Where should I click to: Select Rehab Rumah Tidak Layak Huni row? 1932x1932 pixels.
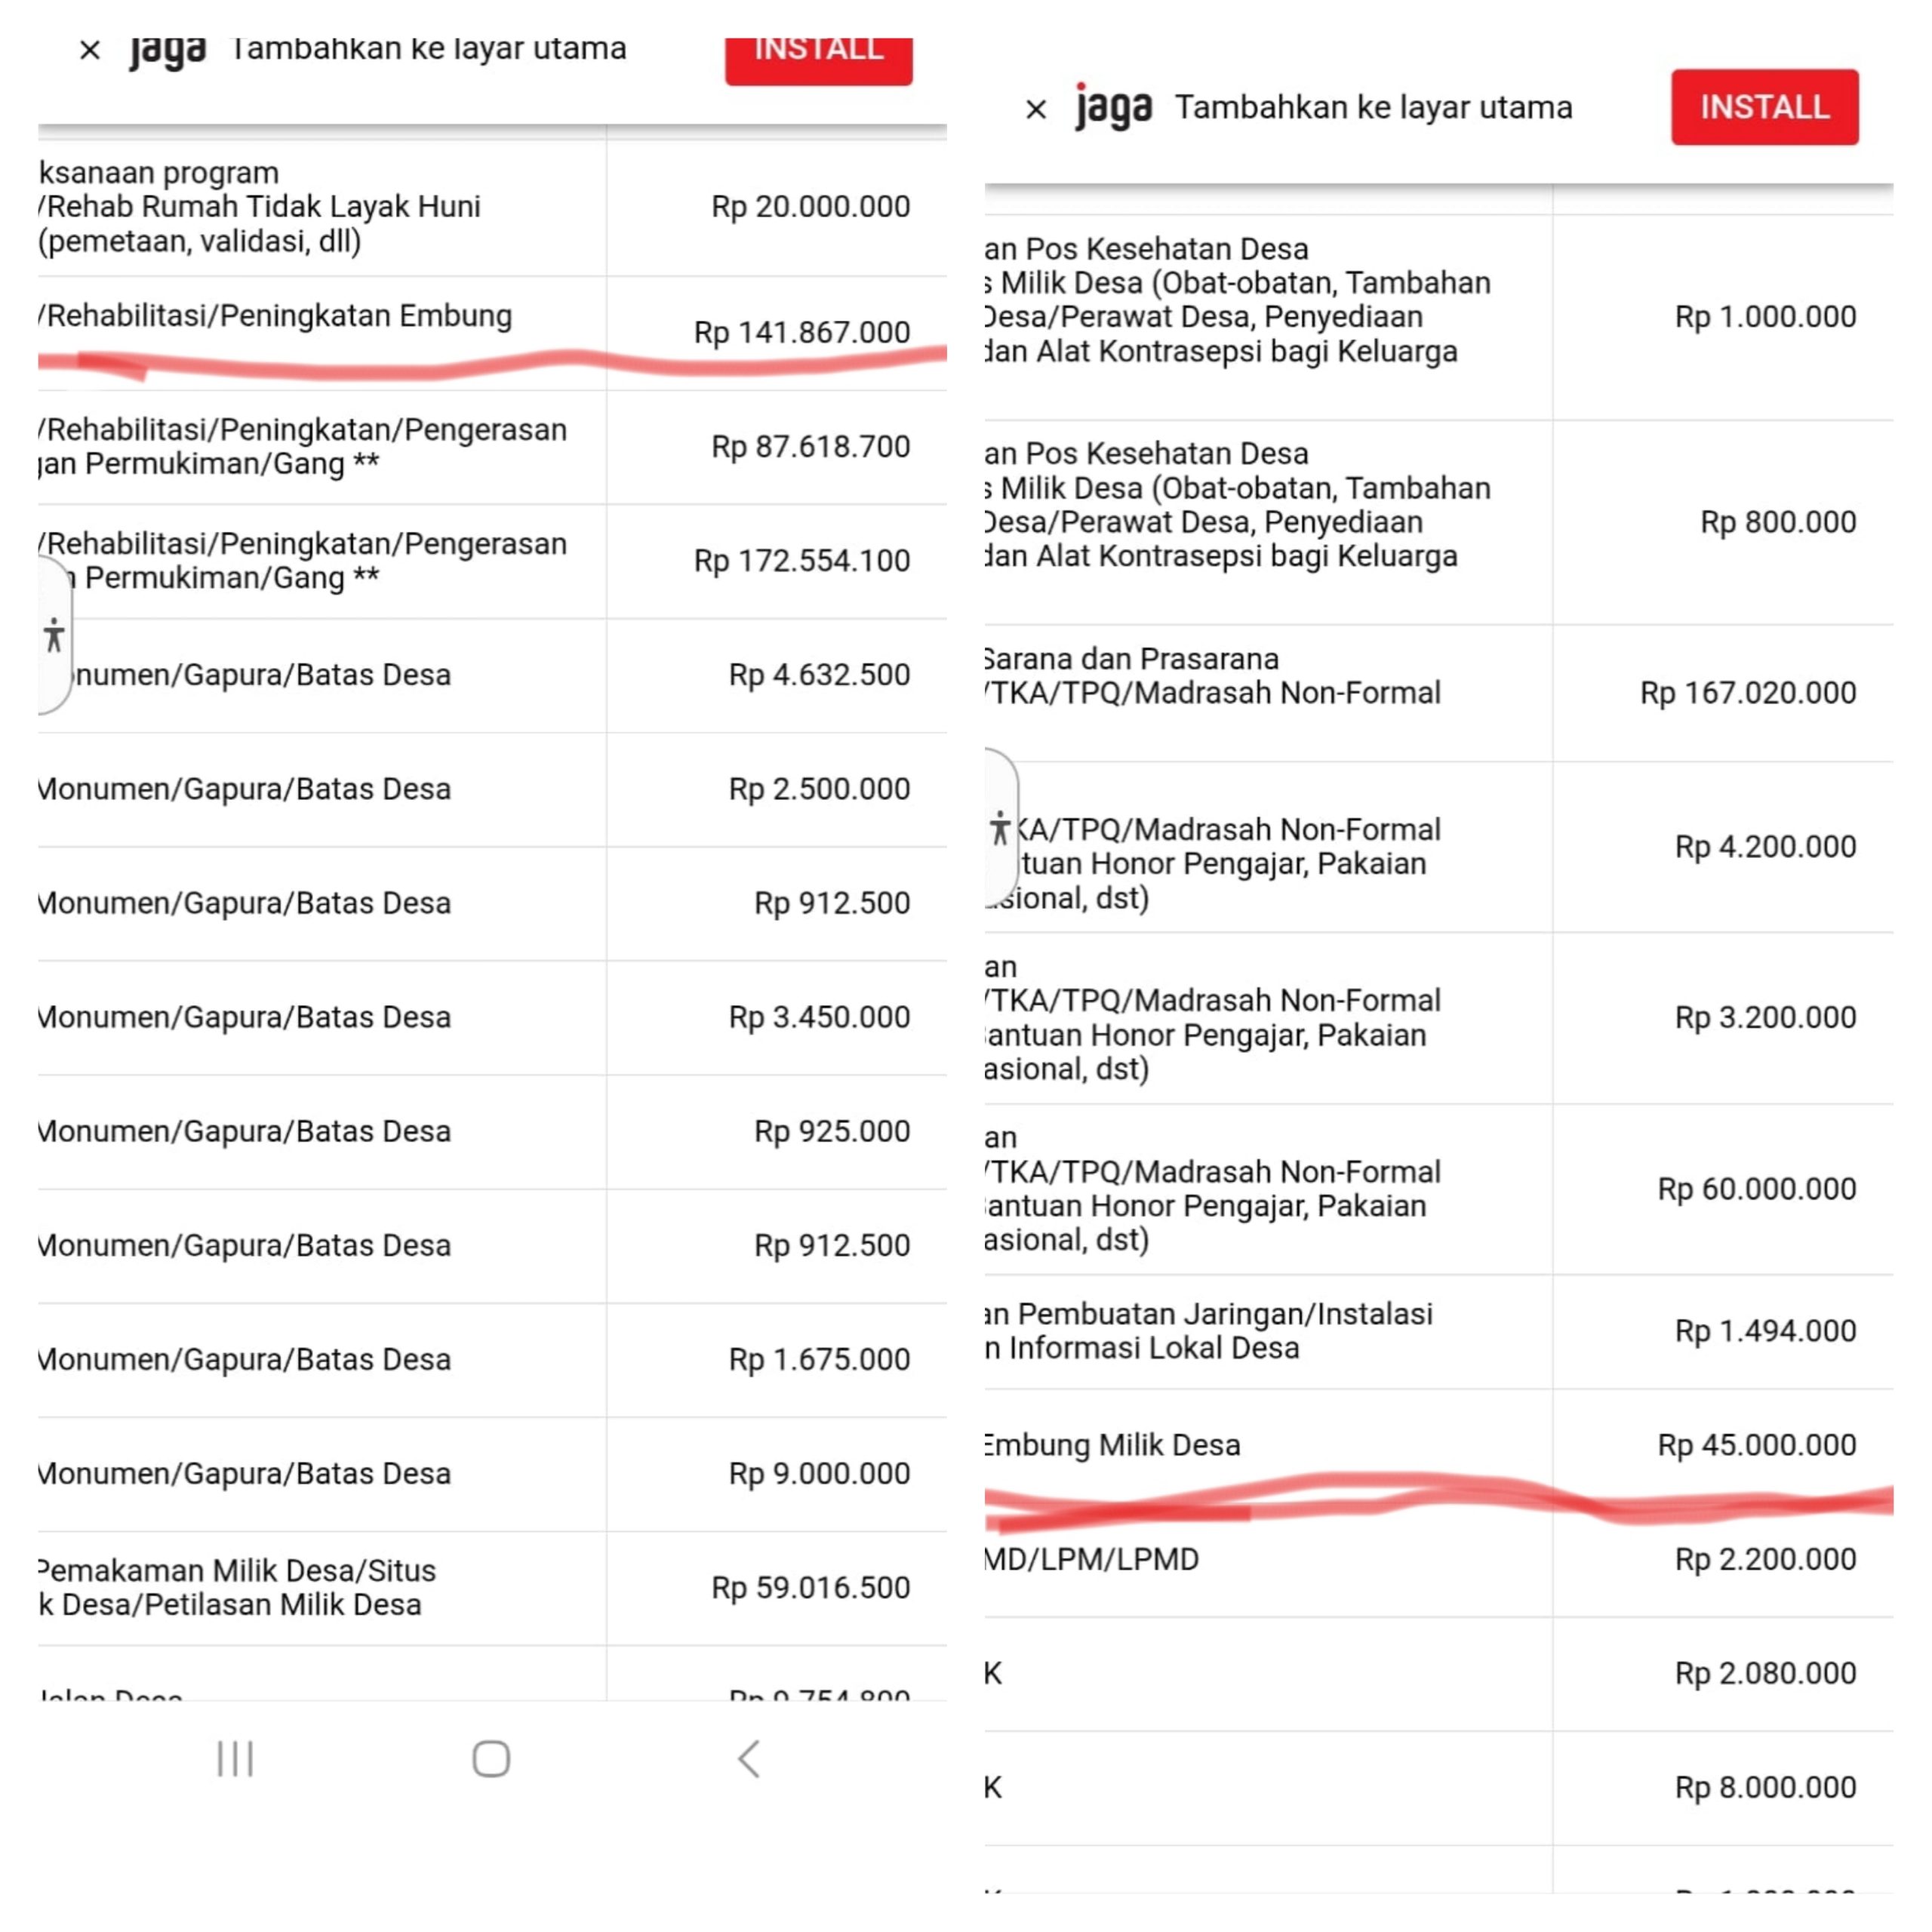point(262,207)
